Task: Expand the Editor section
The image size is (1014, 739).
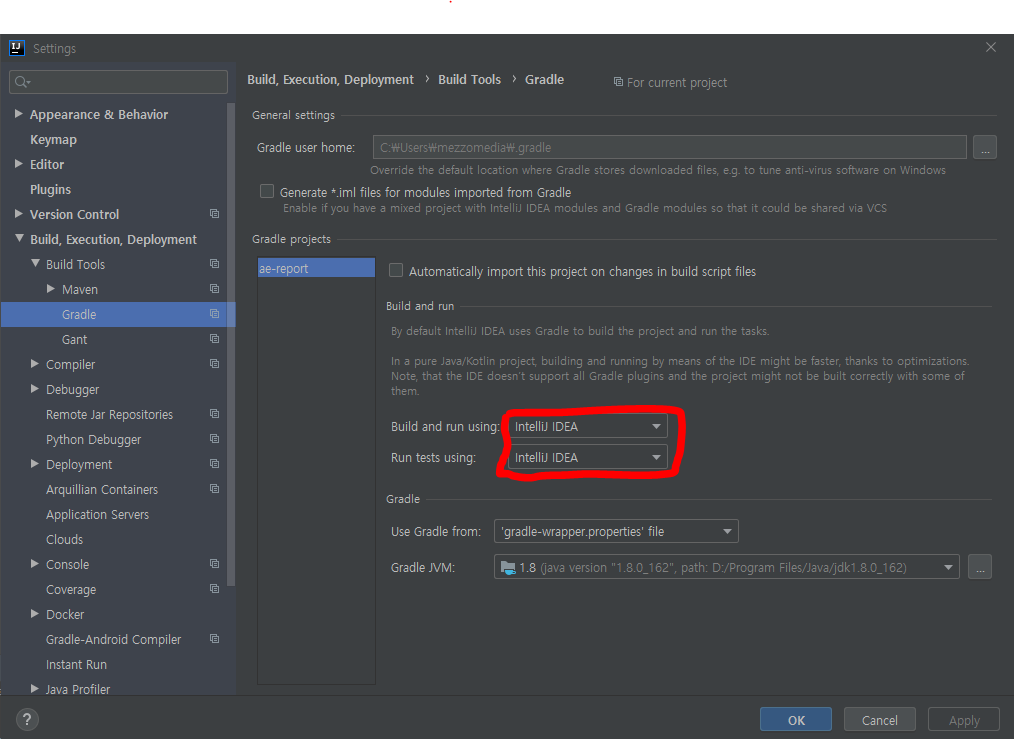Action: click(x=19, y=164)
